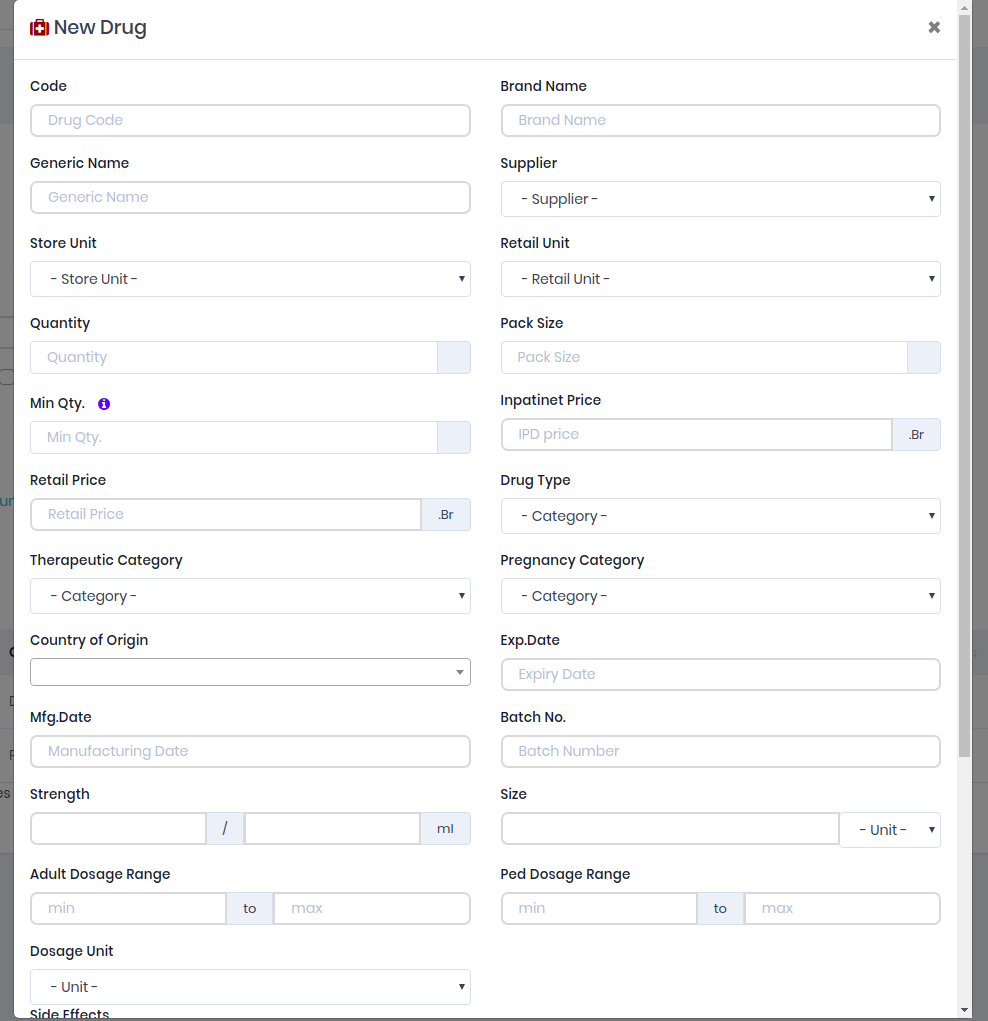The height and width of the screenshot is (1021, 988).
Task: Click the info icon beside Min Qty.
Action: point(104,404)
